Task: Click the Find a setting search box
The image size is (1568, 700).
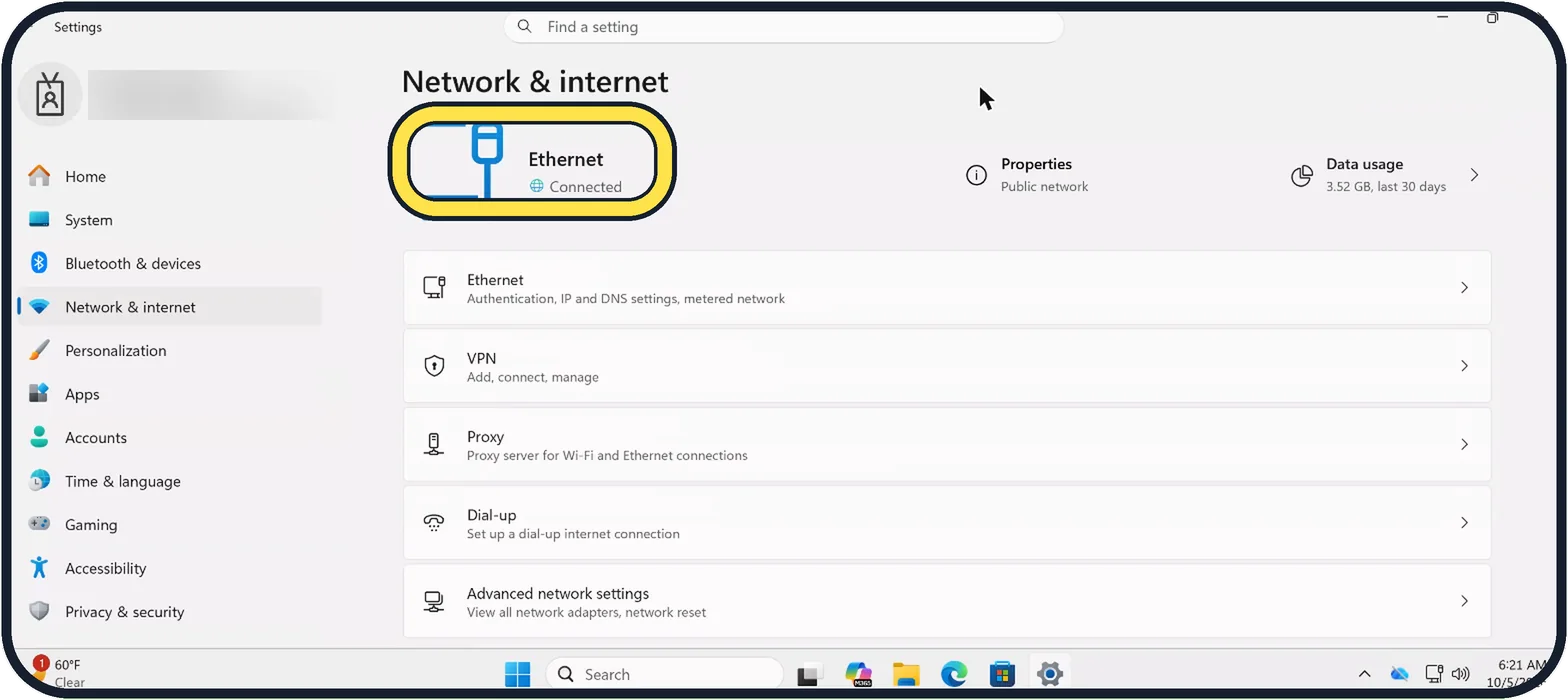Action: tap(783, 27)
